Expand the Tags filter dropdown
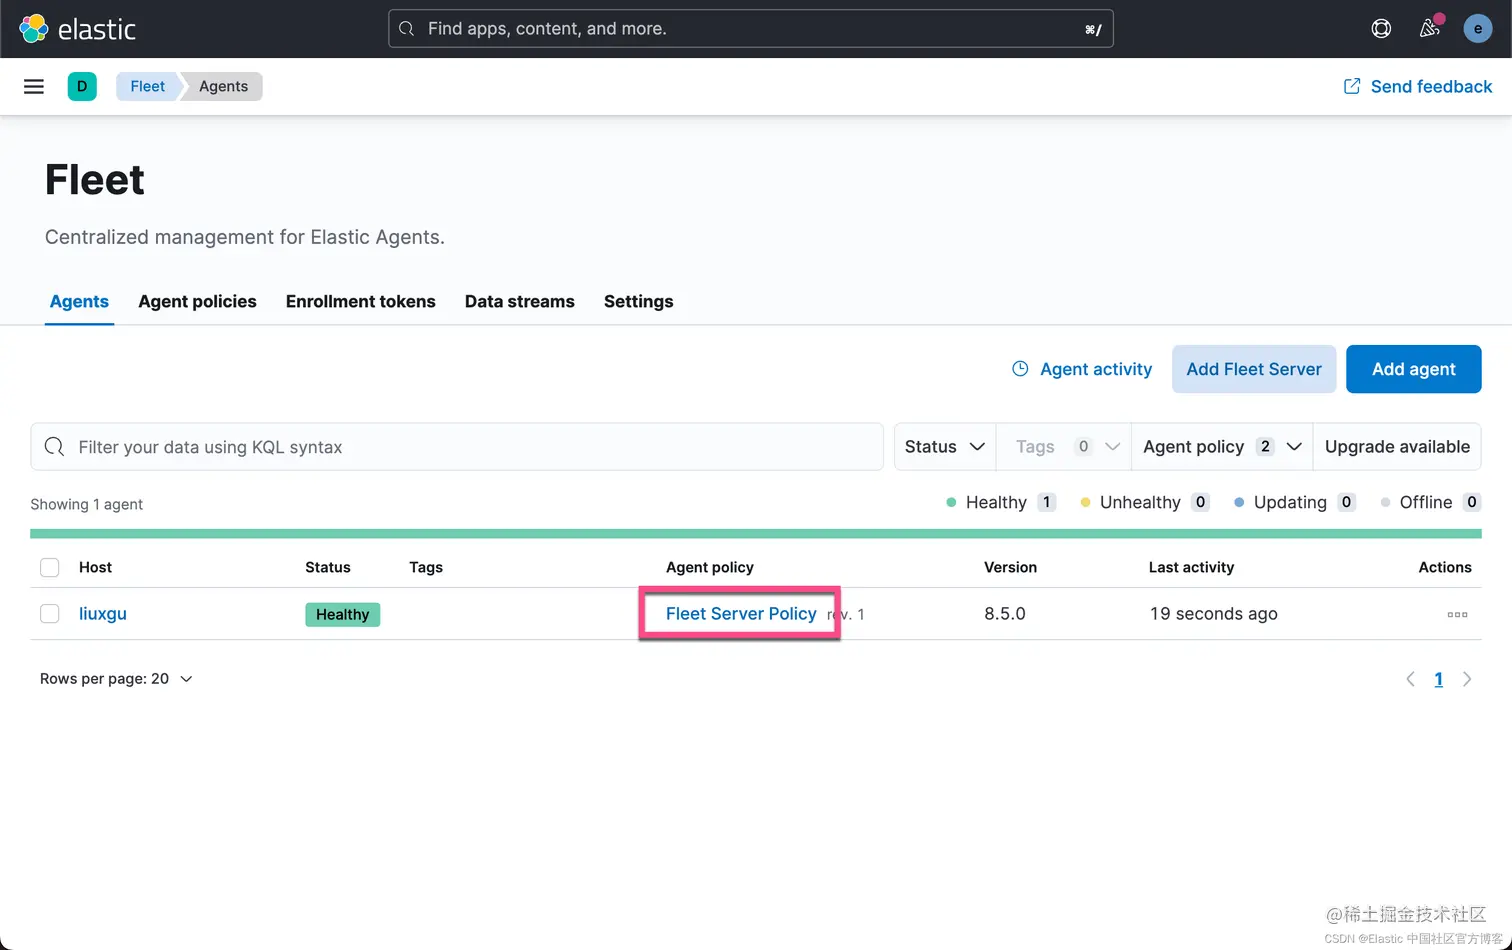 (1064, 447)
